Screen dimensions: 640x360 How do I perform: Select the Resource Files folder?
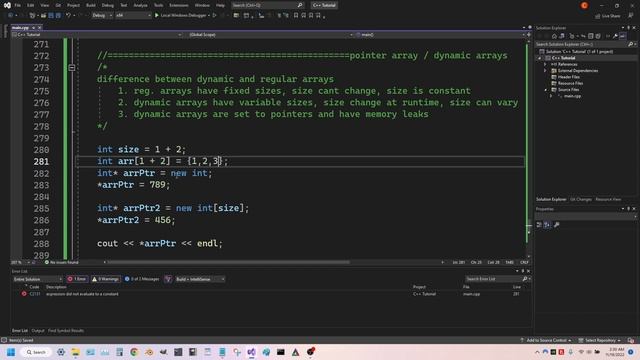(570, 83)
